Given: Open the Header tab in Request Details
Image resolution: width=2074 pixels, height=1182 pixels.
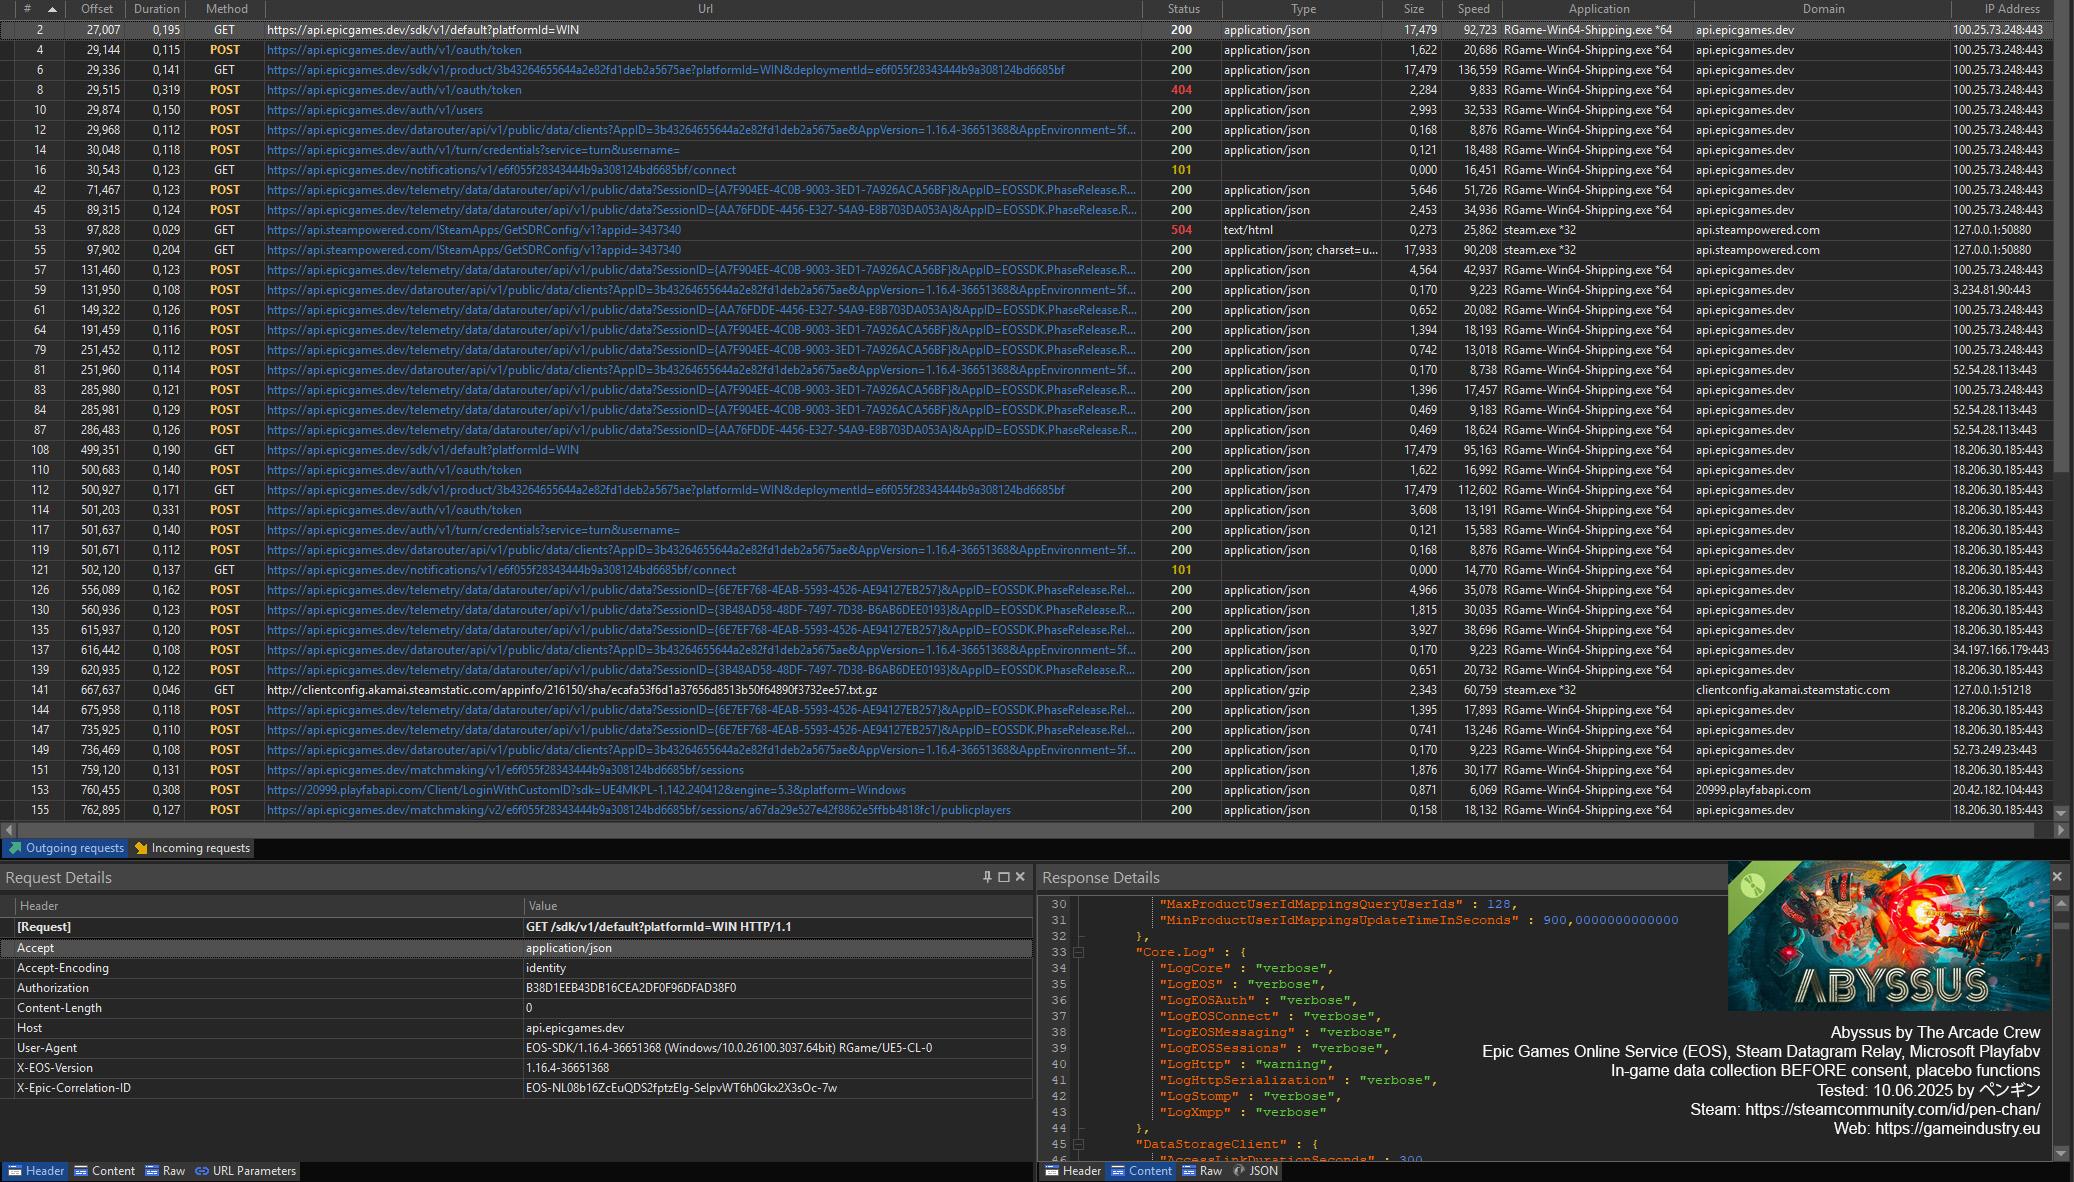Looking at the screenshot, I should (36, 1171).
